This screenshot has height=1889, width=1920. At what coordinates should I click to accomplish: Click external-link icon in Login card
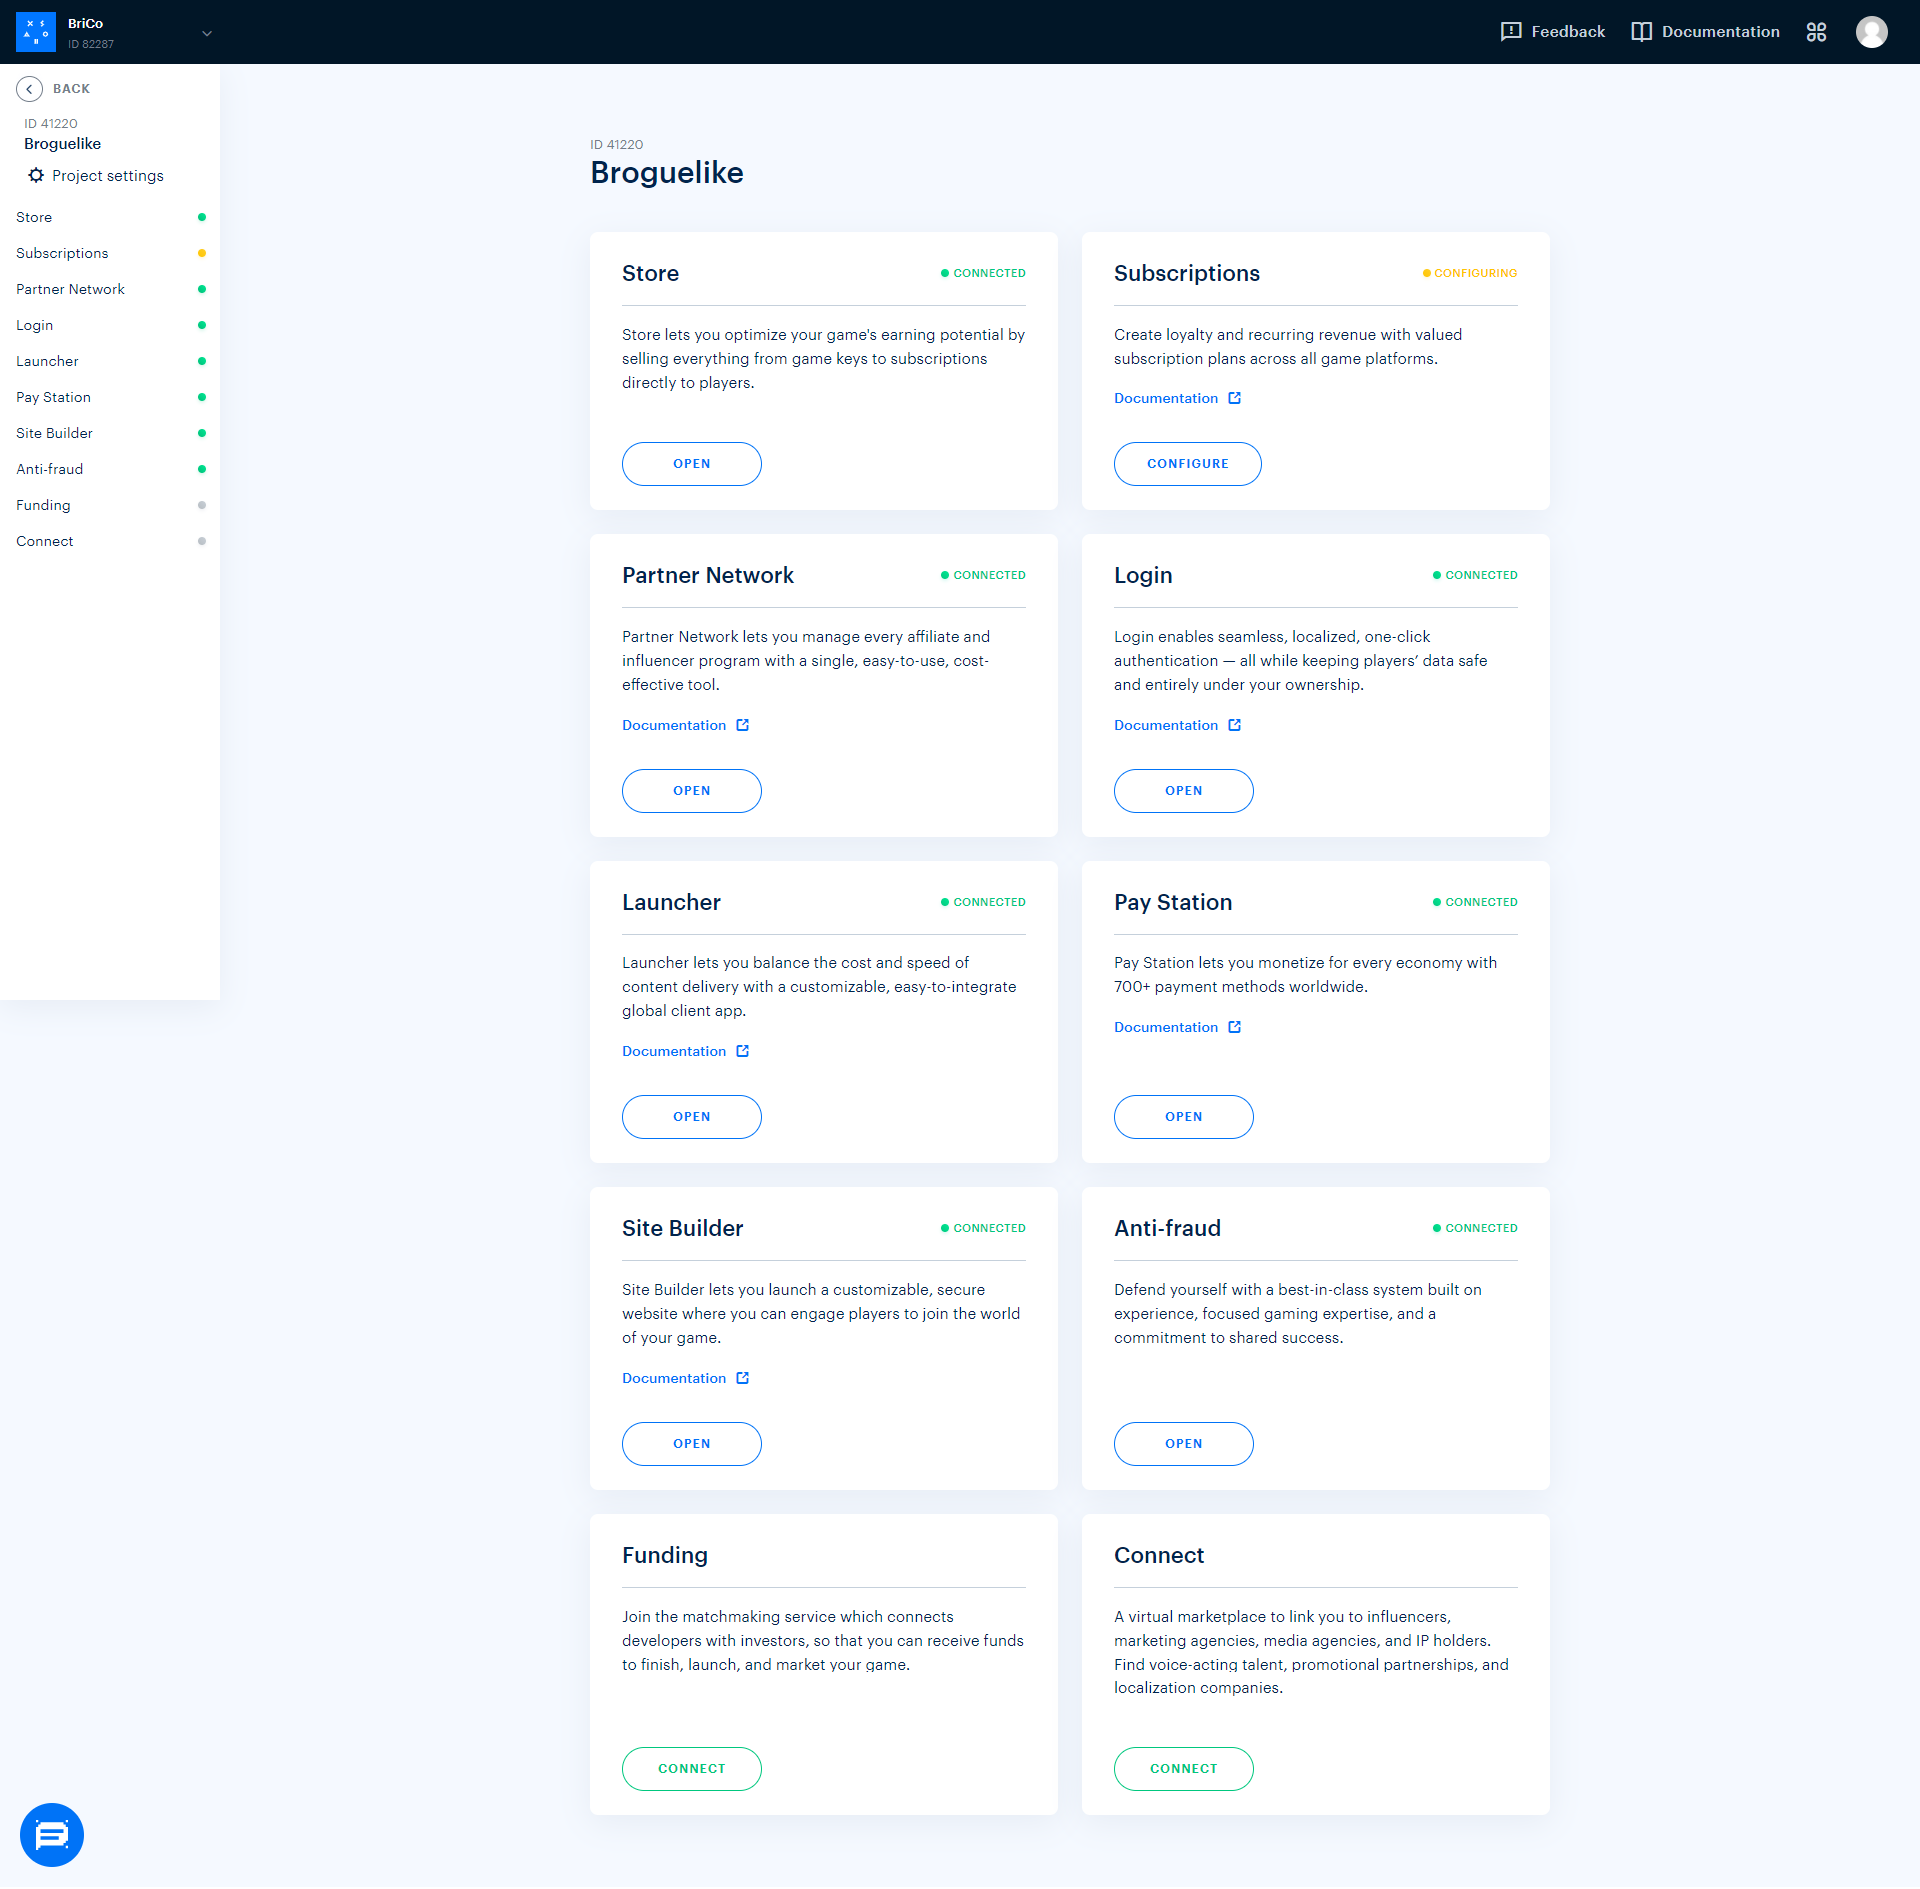point(1235,725)
